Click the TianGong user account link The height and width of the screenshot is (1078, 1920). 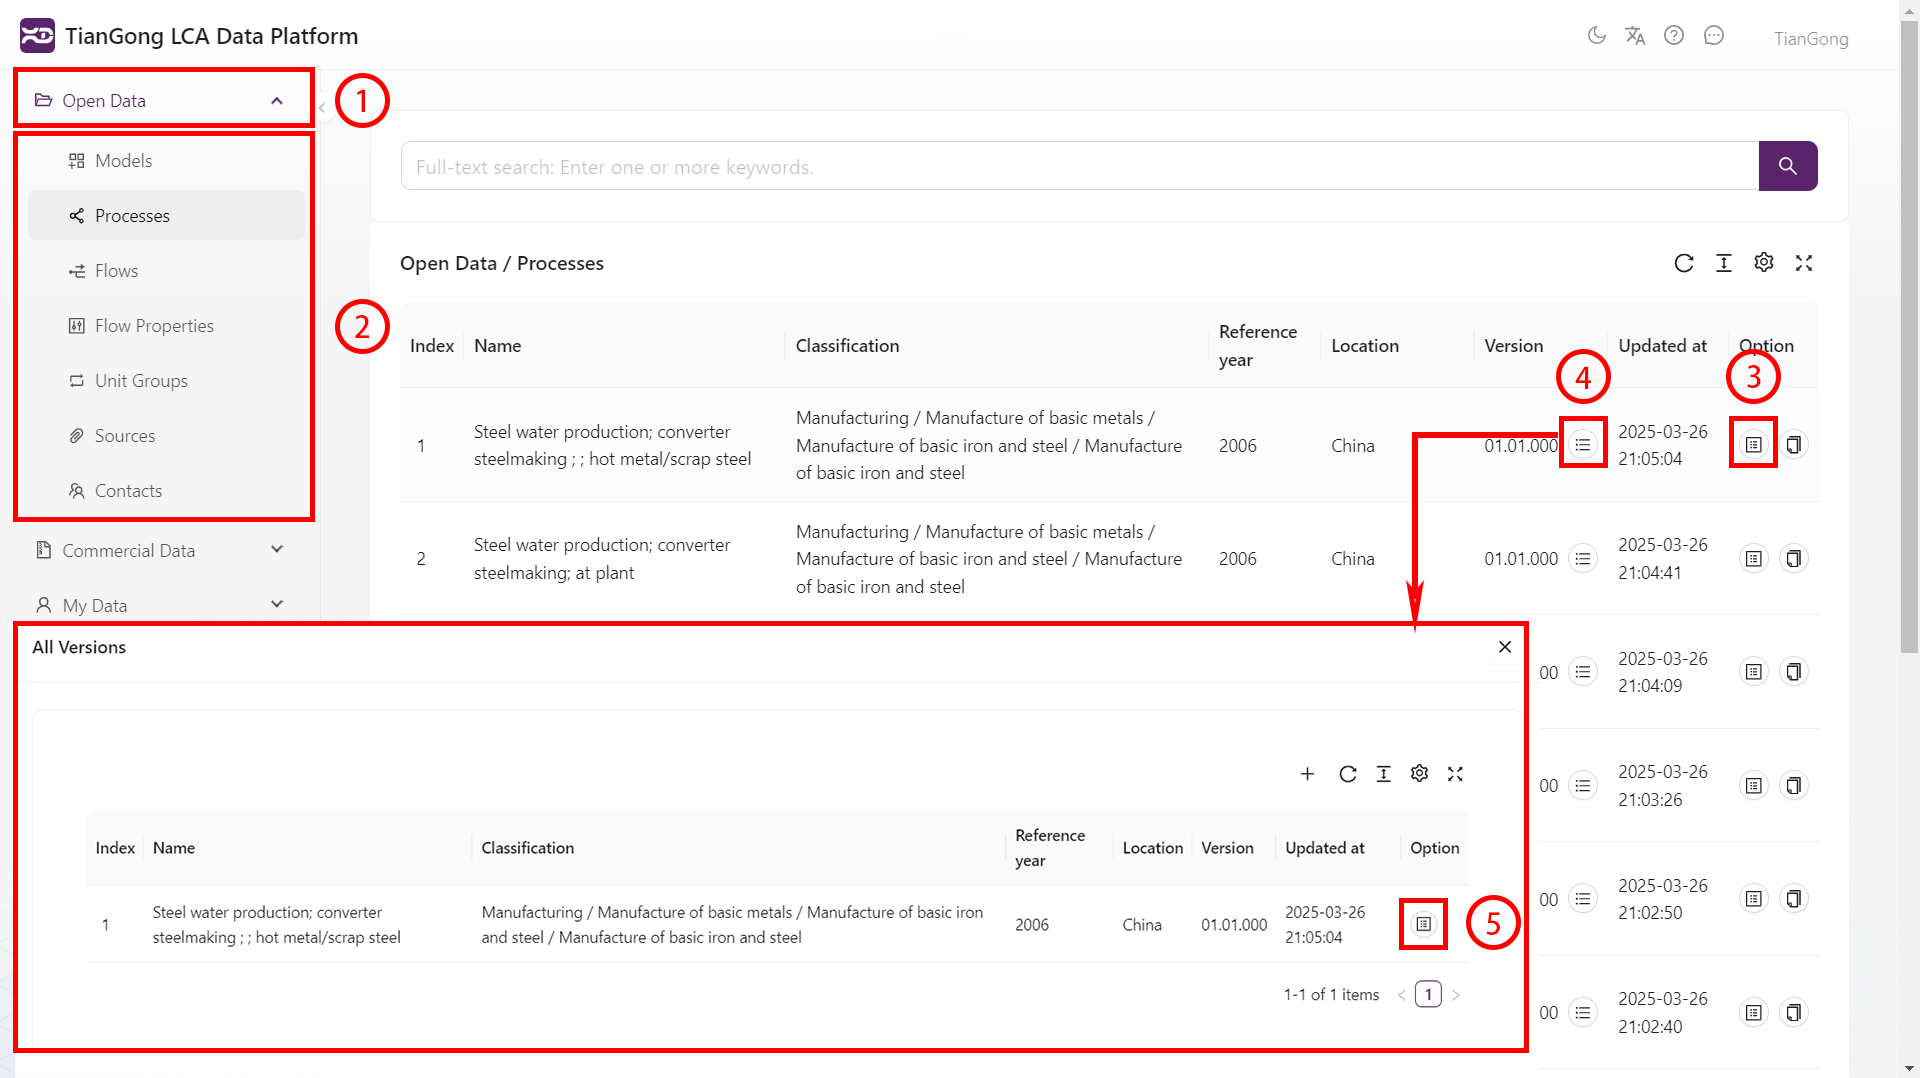(x=1811, y=39)
